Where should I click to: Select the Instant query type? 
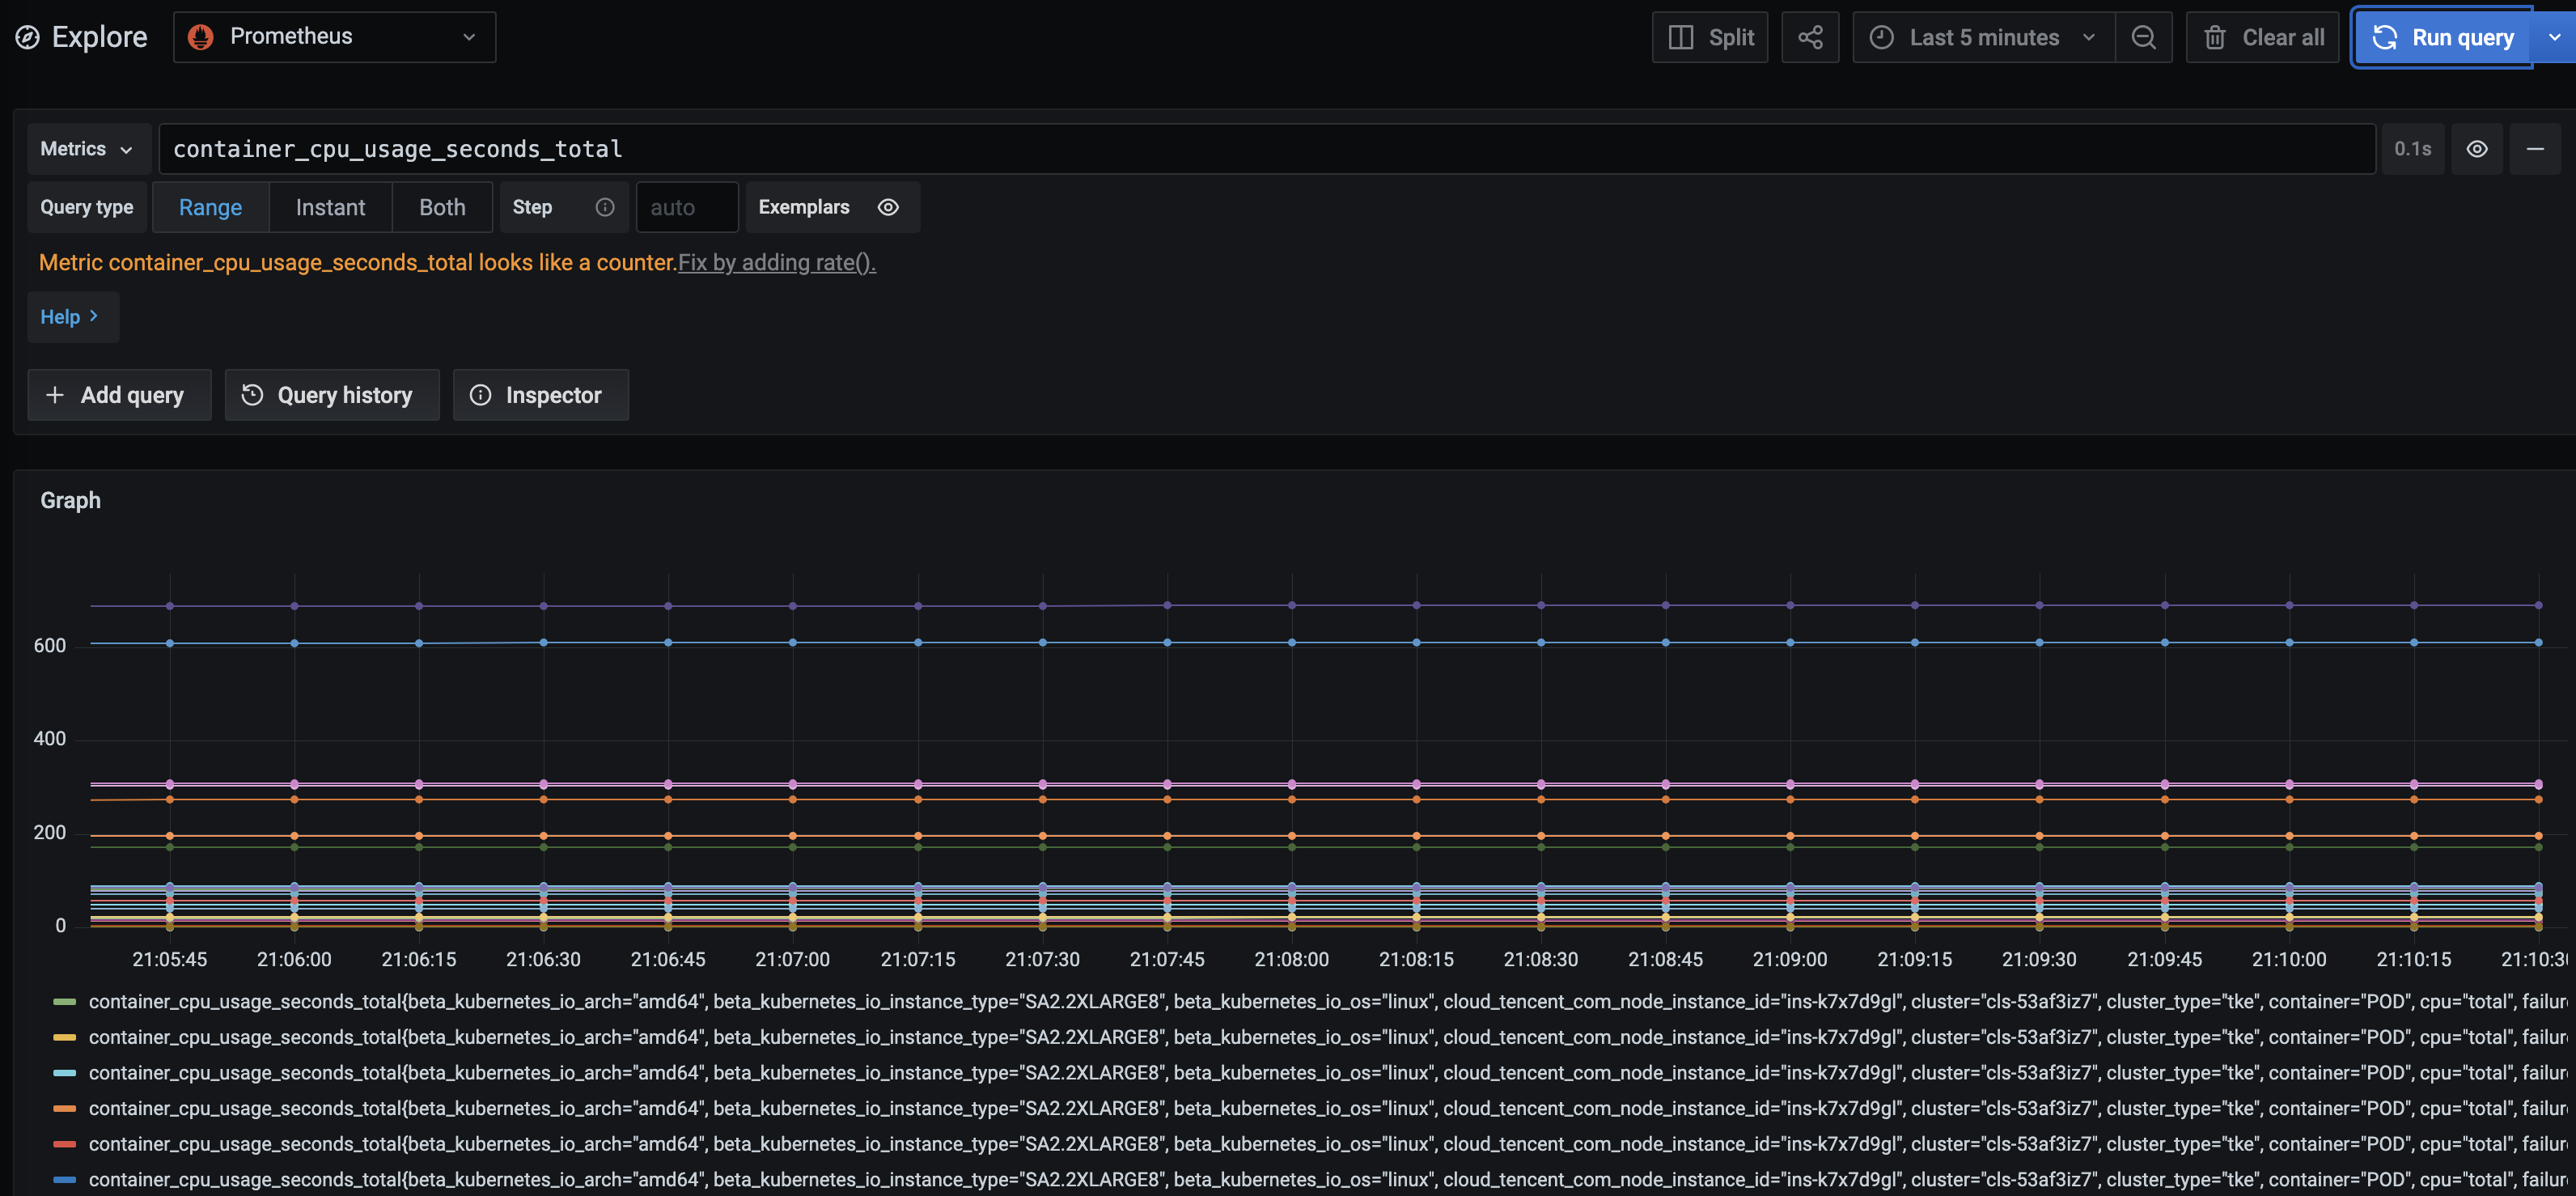pos(330,207)
